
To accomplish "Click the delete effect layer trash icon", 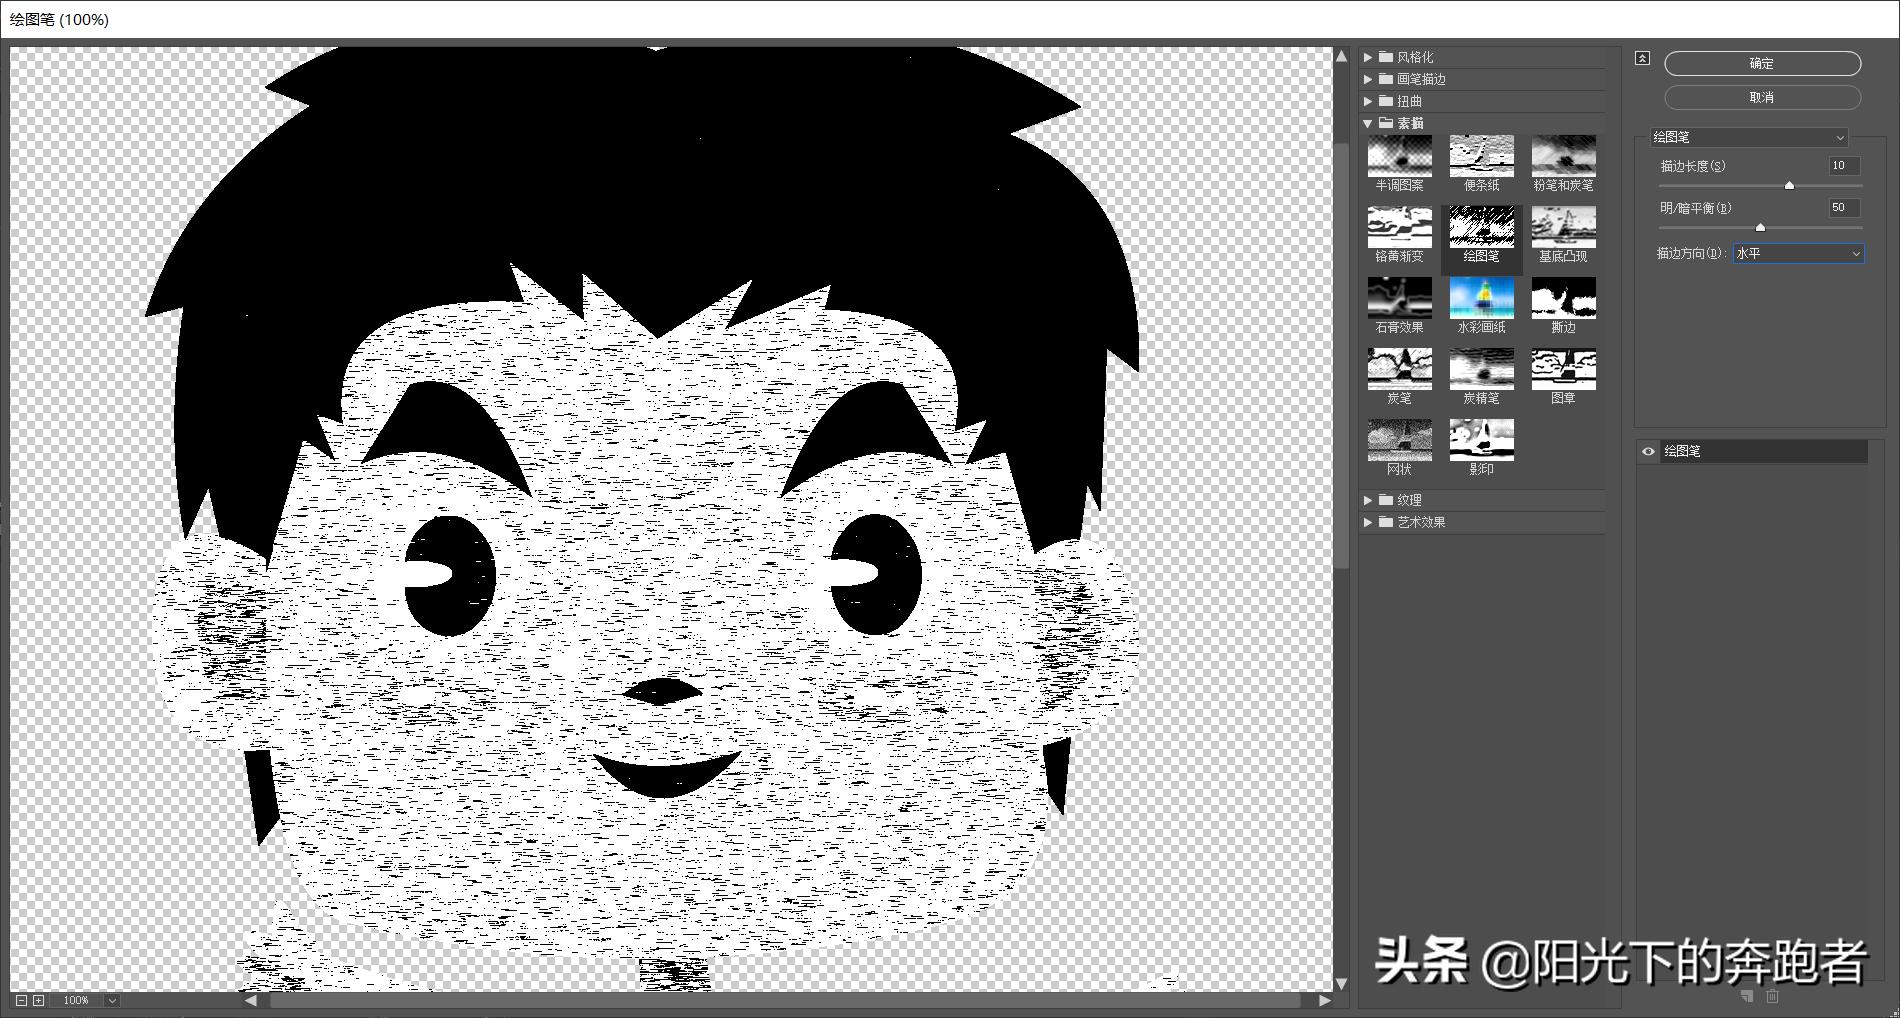I will 1771,996.
